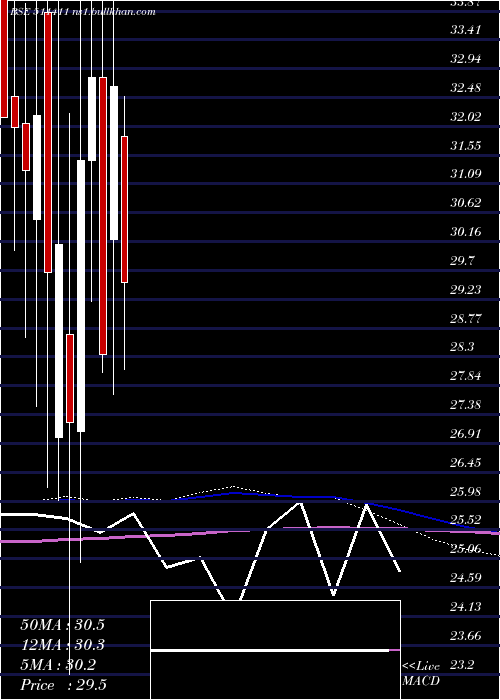Select the 30.16 price level label
The image size is (500, 700).
point(466,232)
